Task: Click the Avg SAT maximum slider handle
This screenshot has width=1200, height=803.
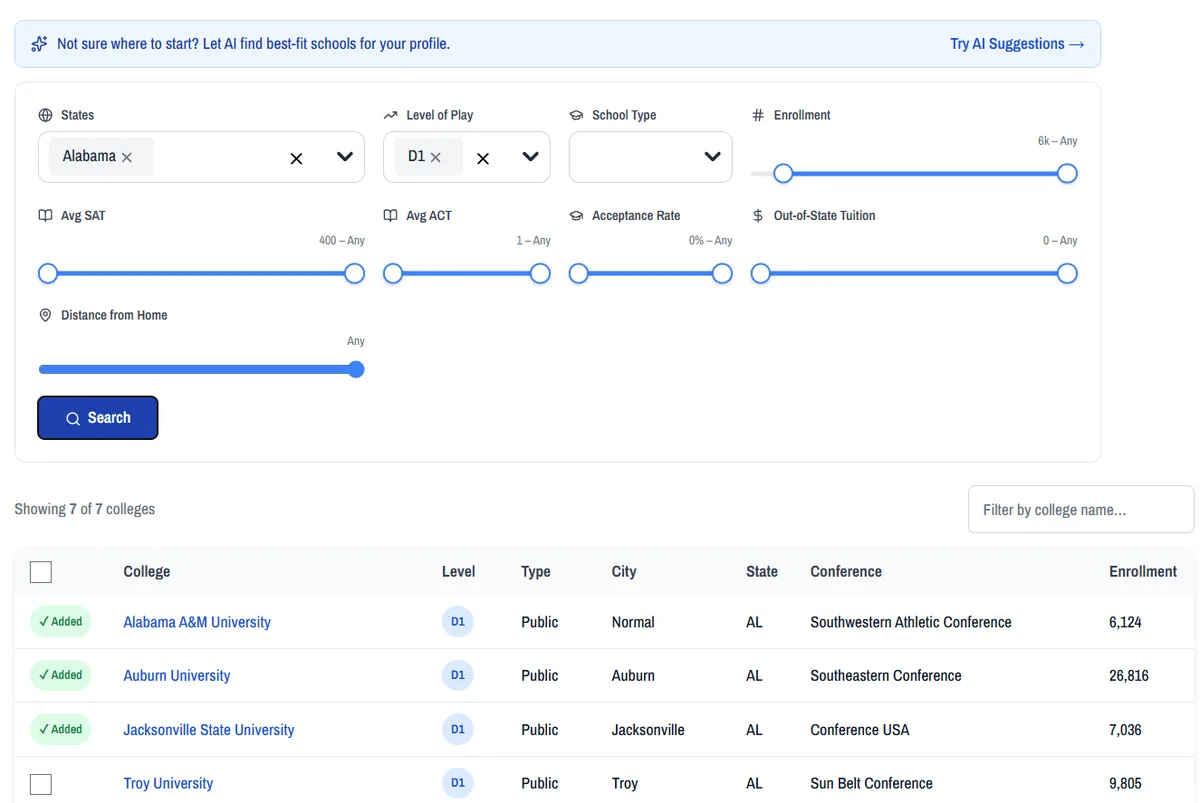Action: coord(354,274)
